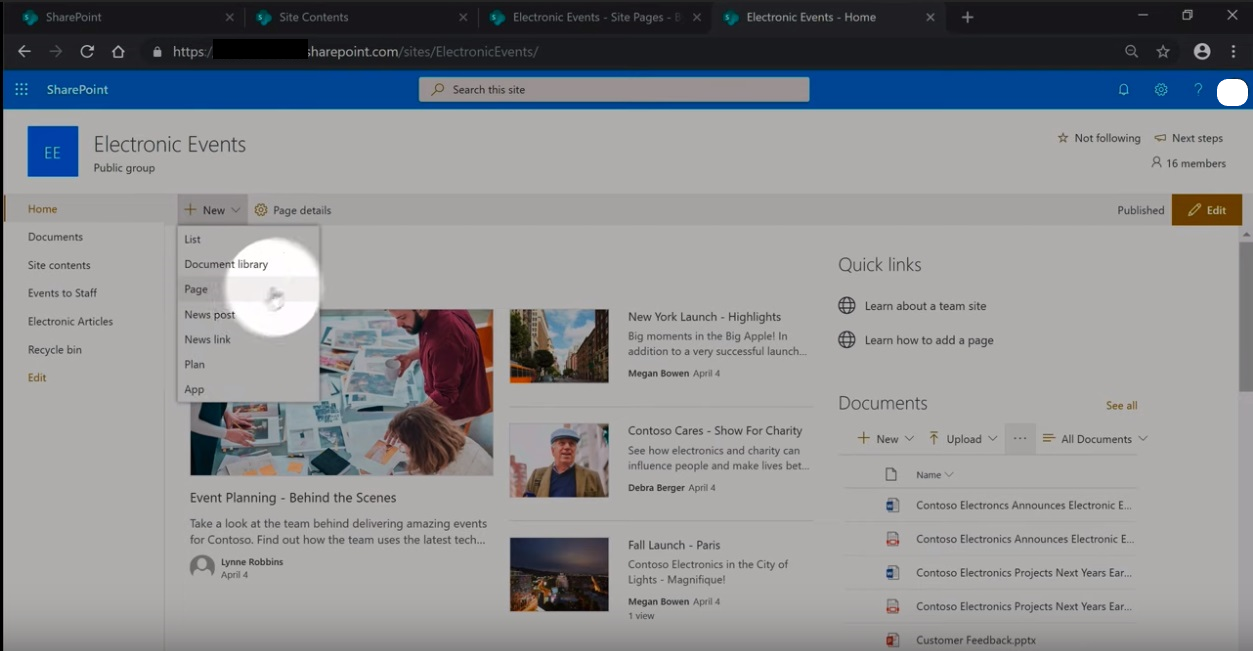This screenshot has height=651, width=1253.
Task: Switch to the Site Contents browser tab
Action: [x=360, y=17]
